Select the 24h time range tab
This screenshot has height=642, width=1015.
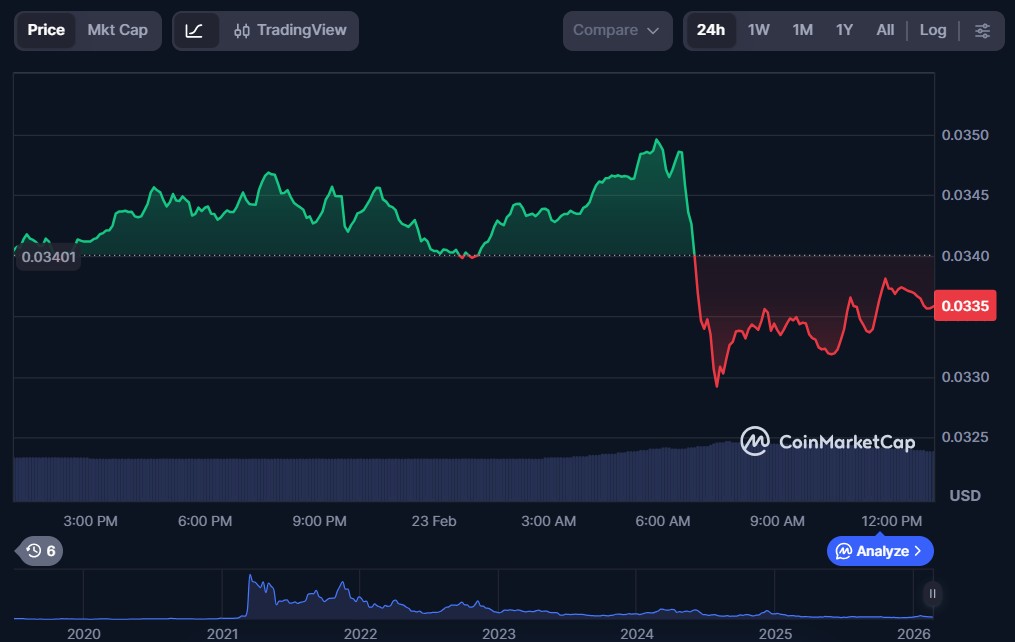[x=710, y=30]
